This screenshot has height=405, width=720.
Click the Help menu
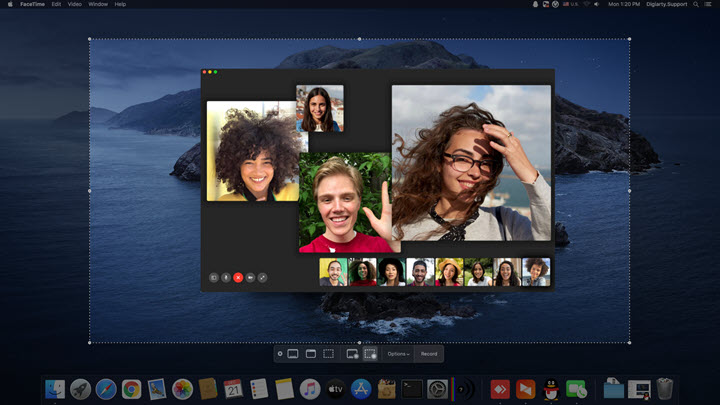tap(121, 4)
